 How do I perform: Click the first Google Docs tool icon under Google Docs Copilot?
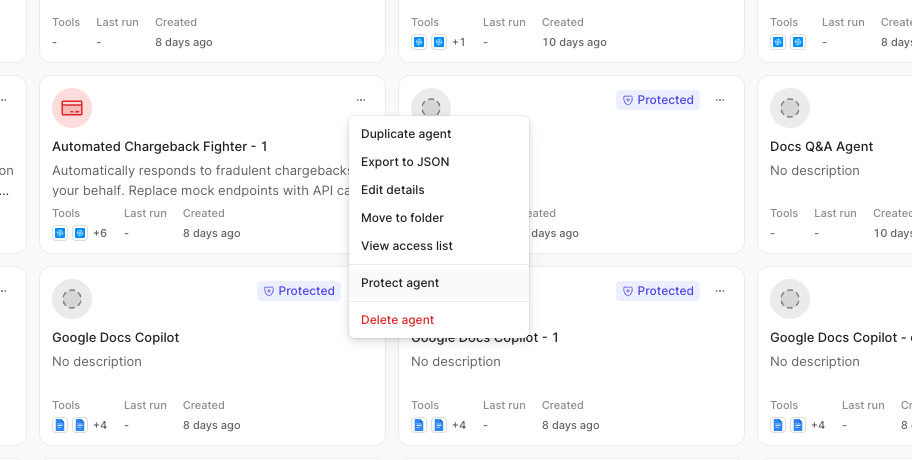60,425
